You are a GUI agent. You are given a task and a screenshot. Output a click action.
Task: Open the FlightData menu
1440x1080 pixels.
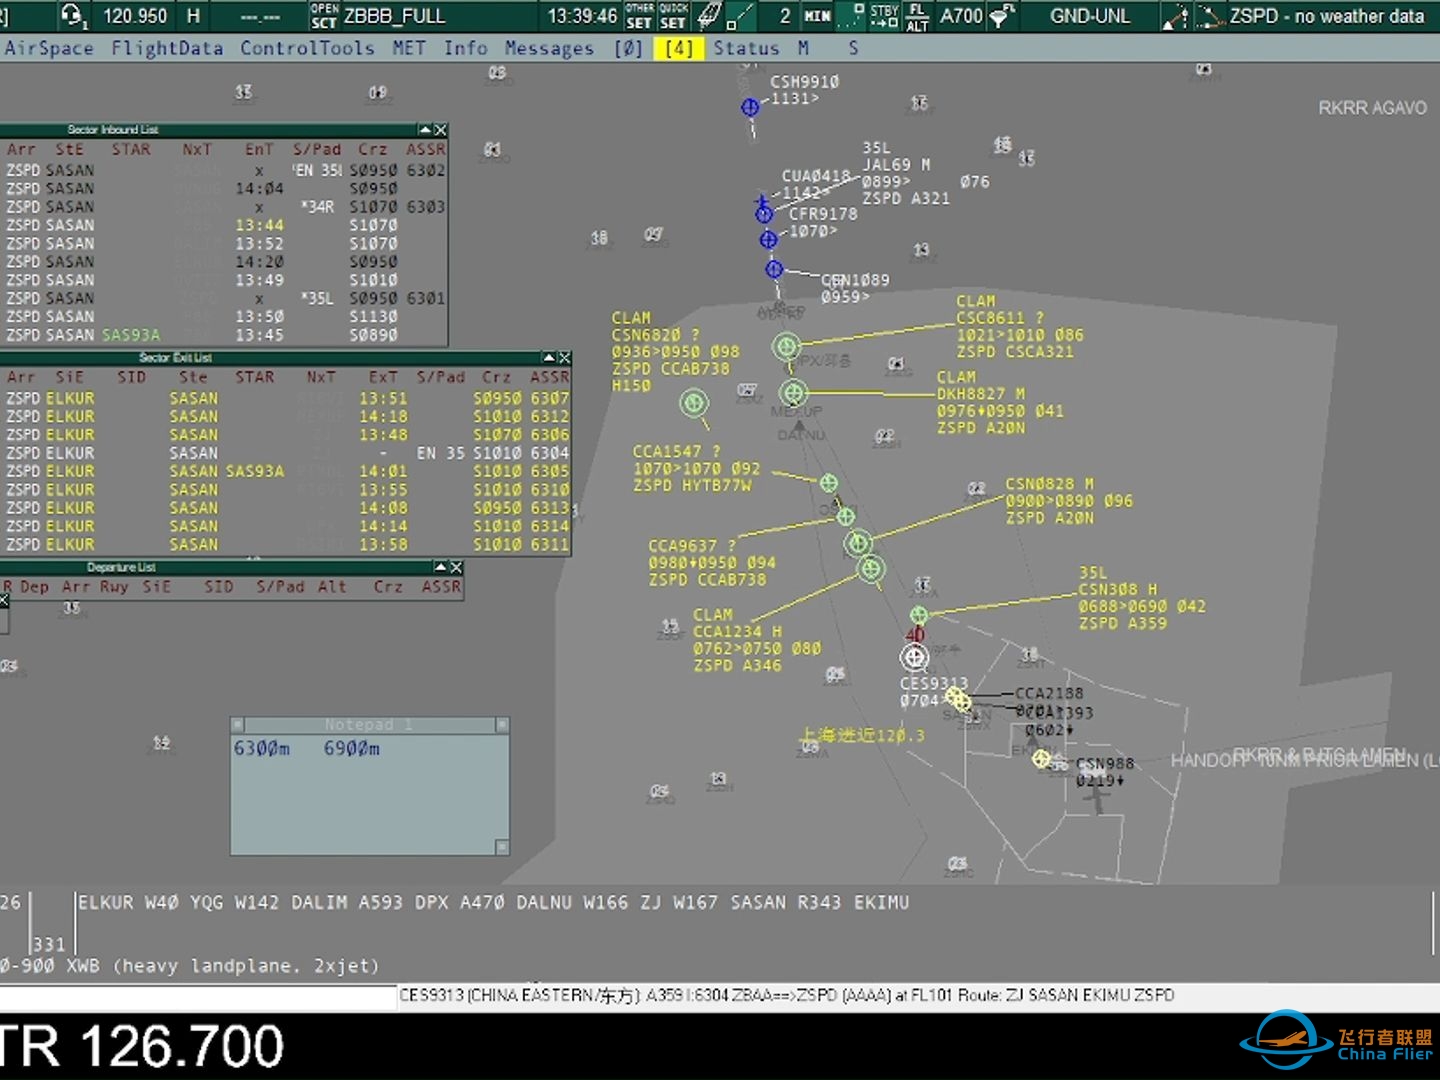coord(167,48)
